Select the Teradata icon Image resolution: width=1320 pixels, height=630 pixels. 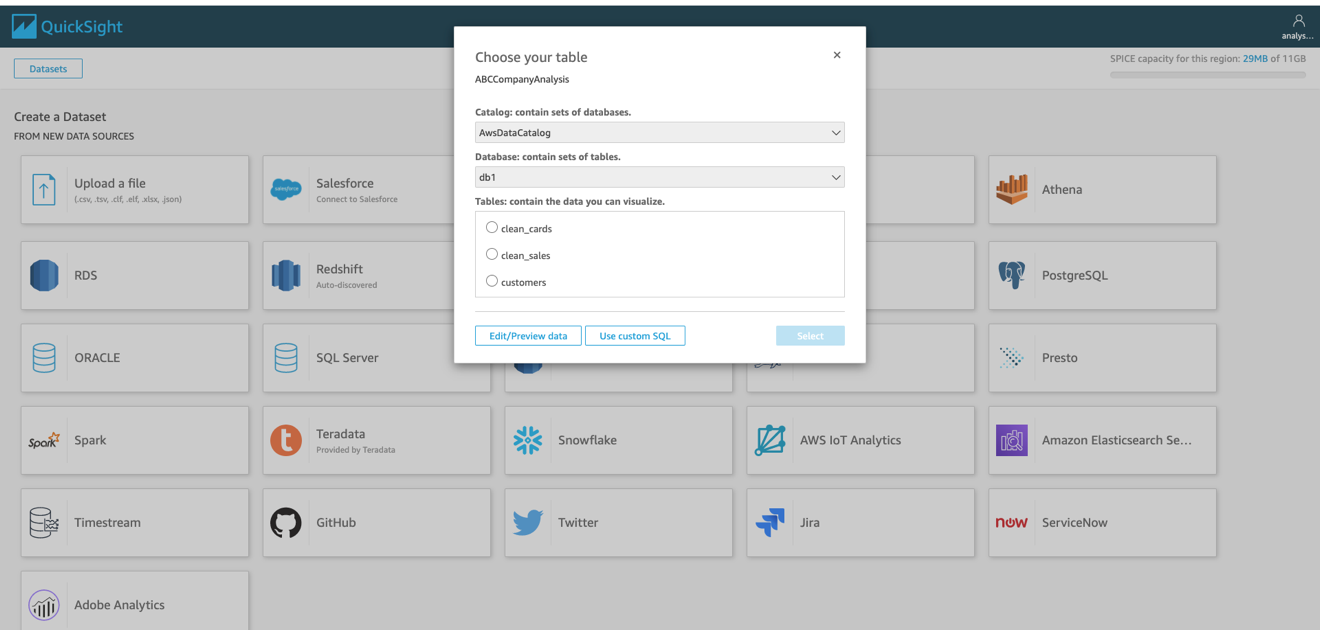[x=286, y=440]
